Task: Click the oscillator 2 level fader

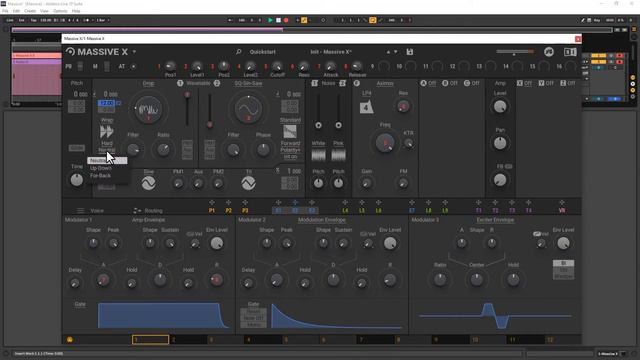Action: point(210,110)
